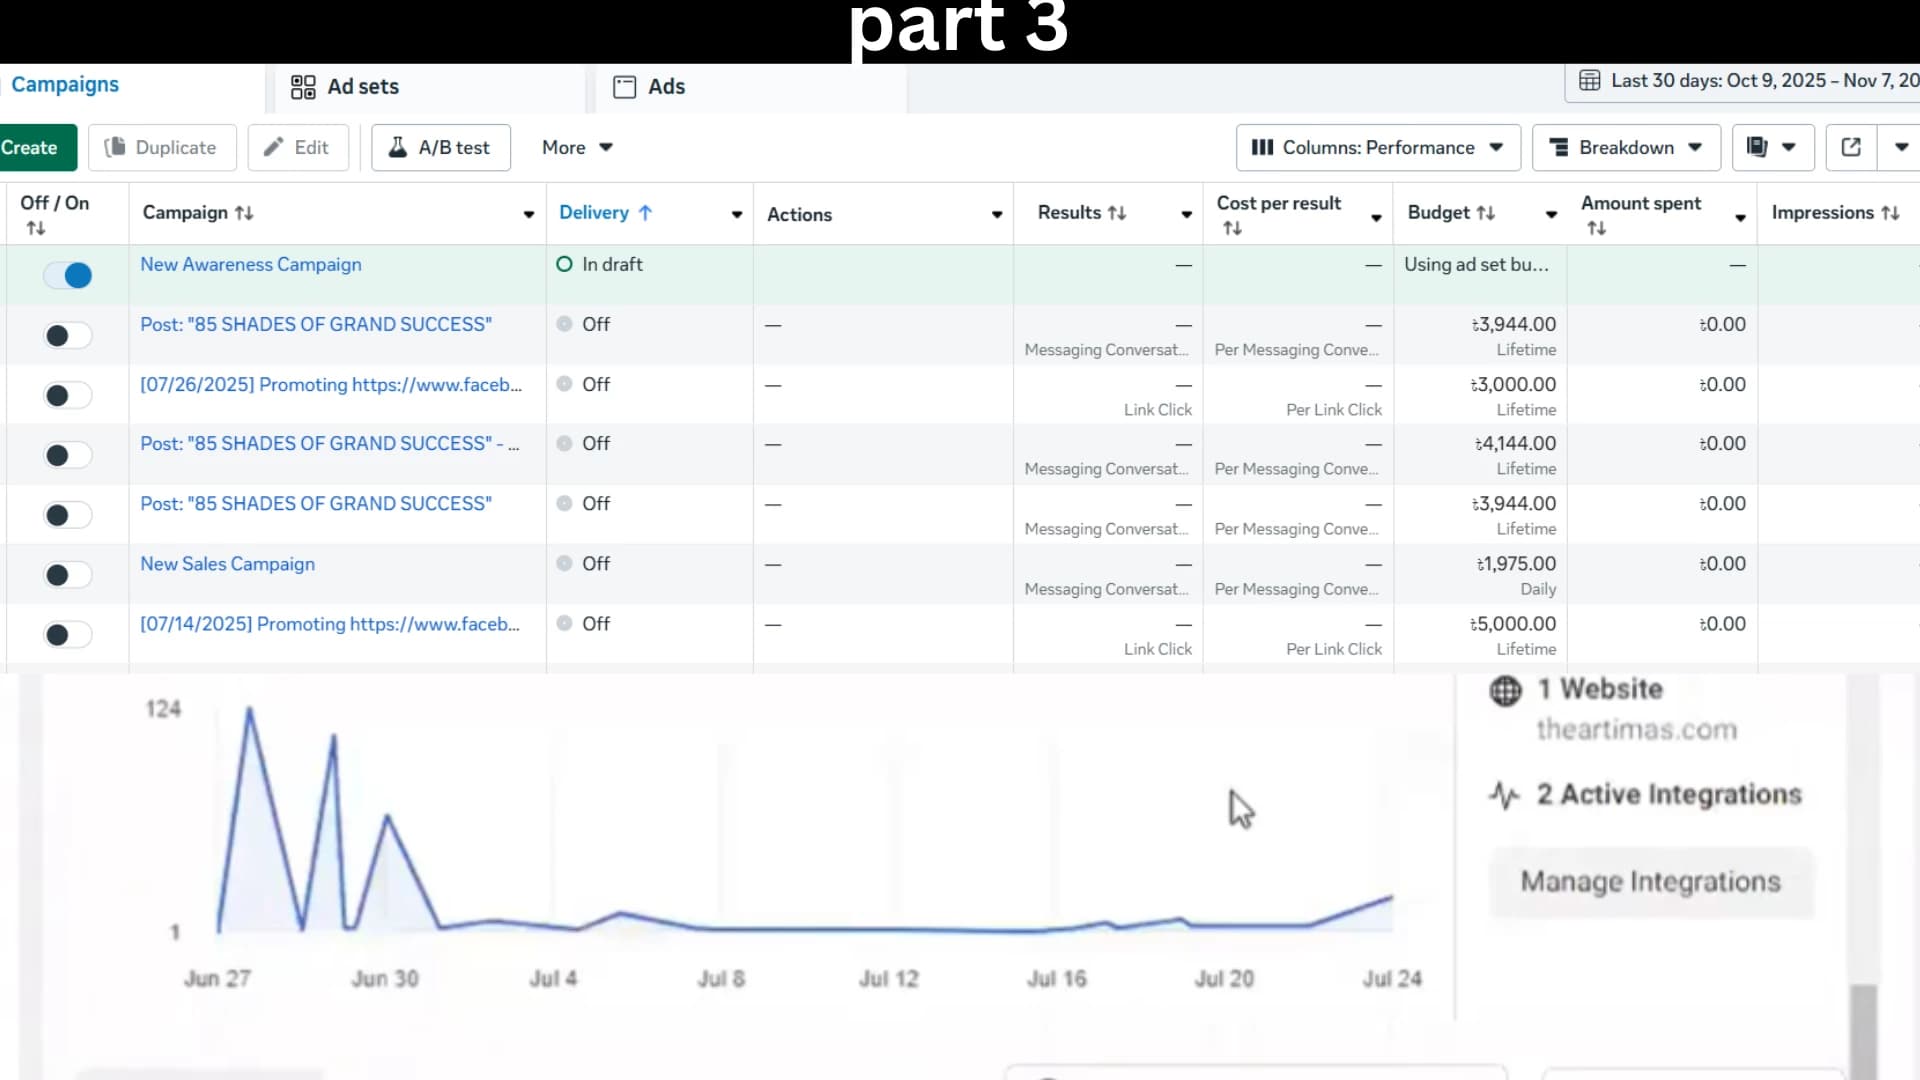Switch to the Campaigns tab
Viewport: 1920px width, 1080px height.
(x=65, y=85)
